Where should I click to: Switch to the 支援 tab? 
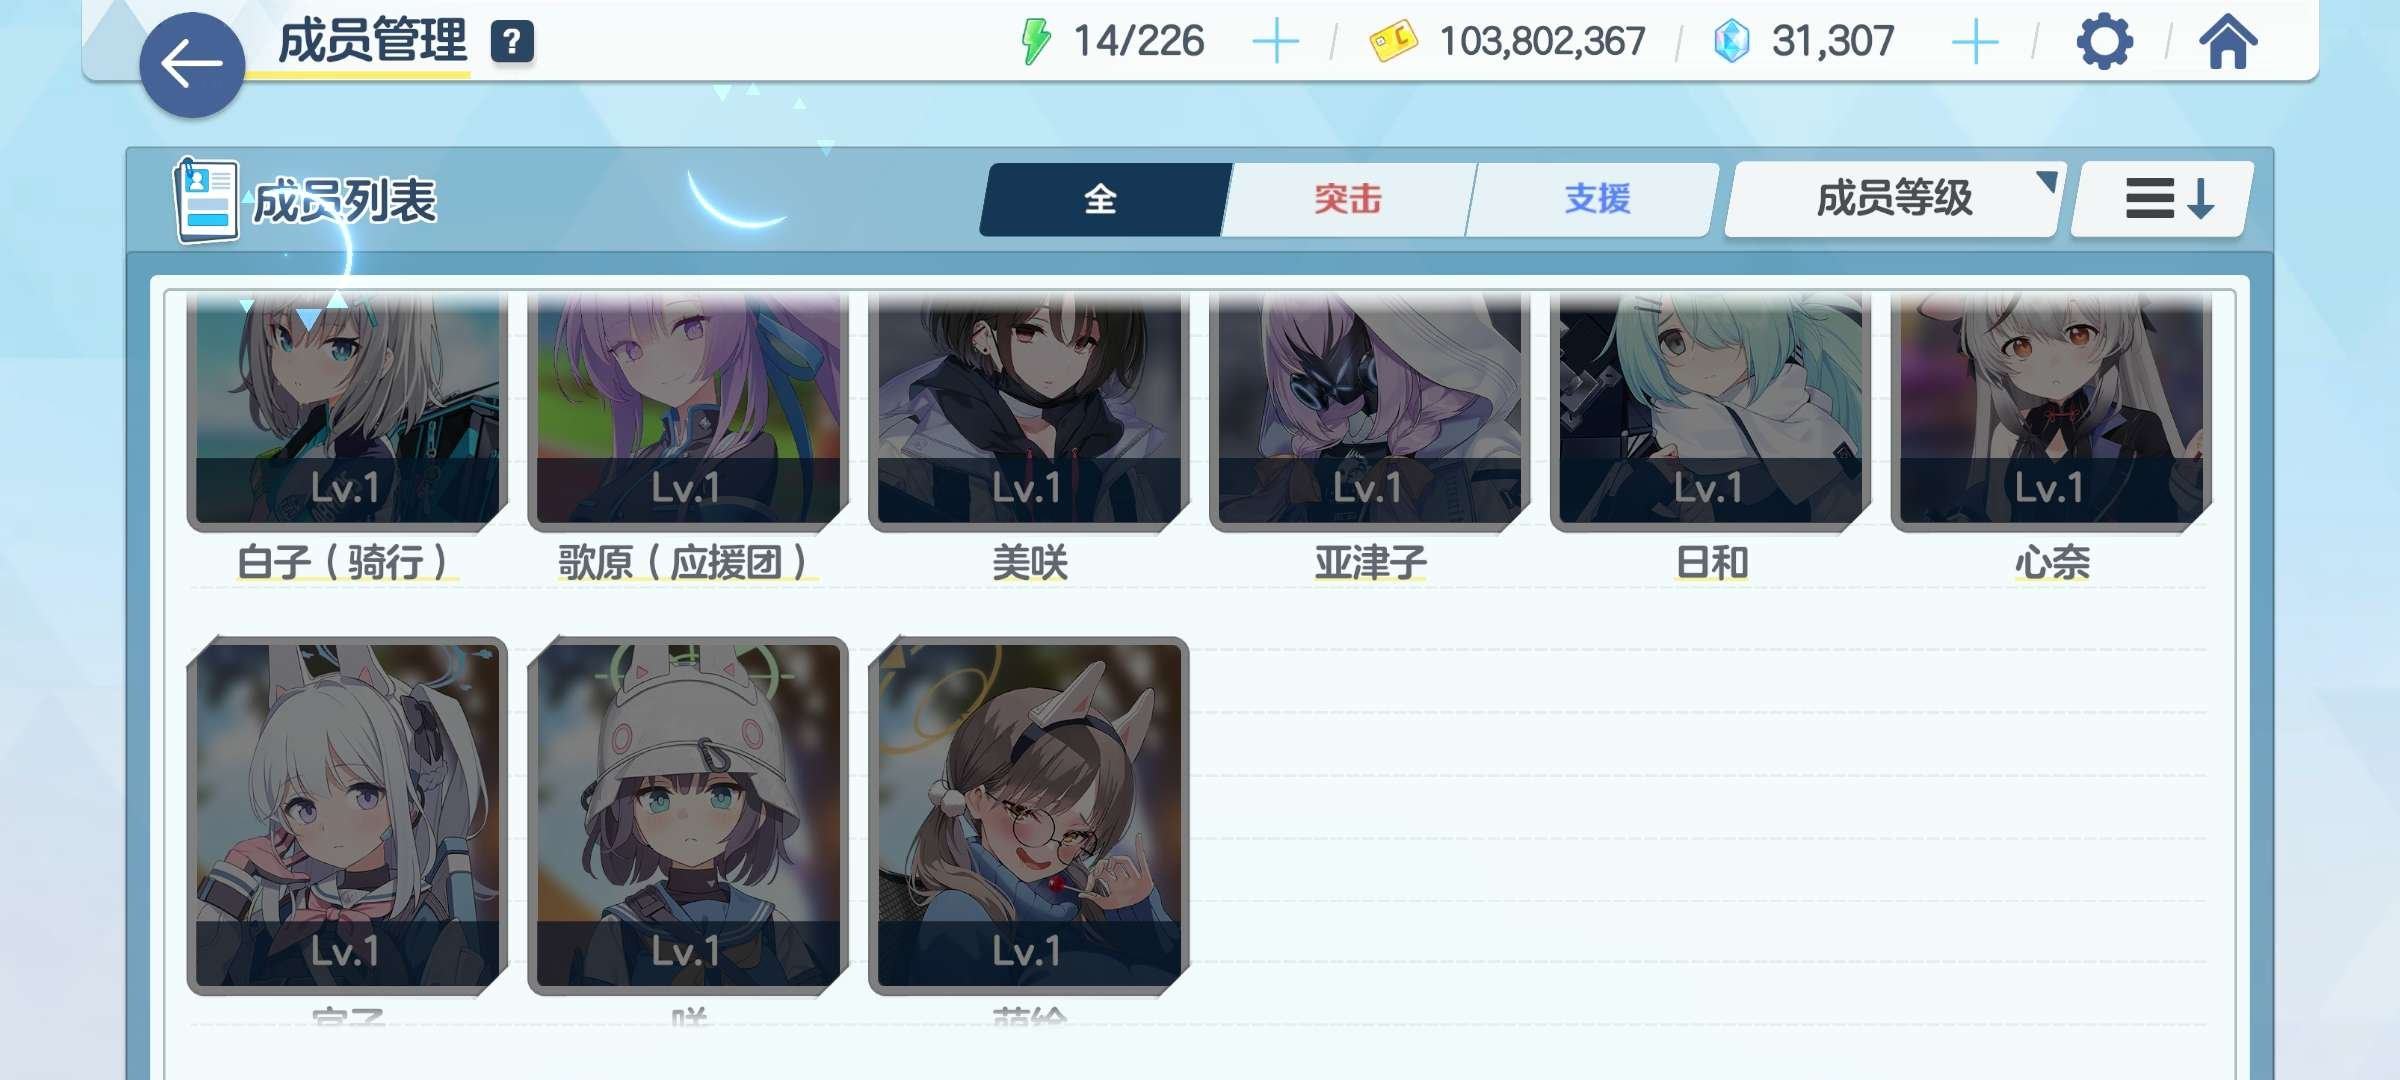coord(1595,199)
